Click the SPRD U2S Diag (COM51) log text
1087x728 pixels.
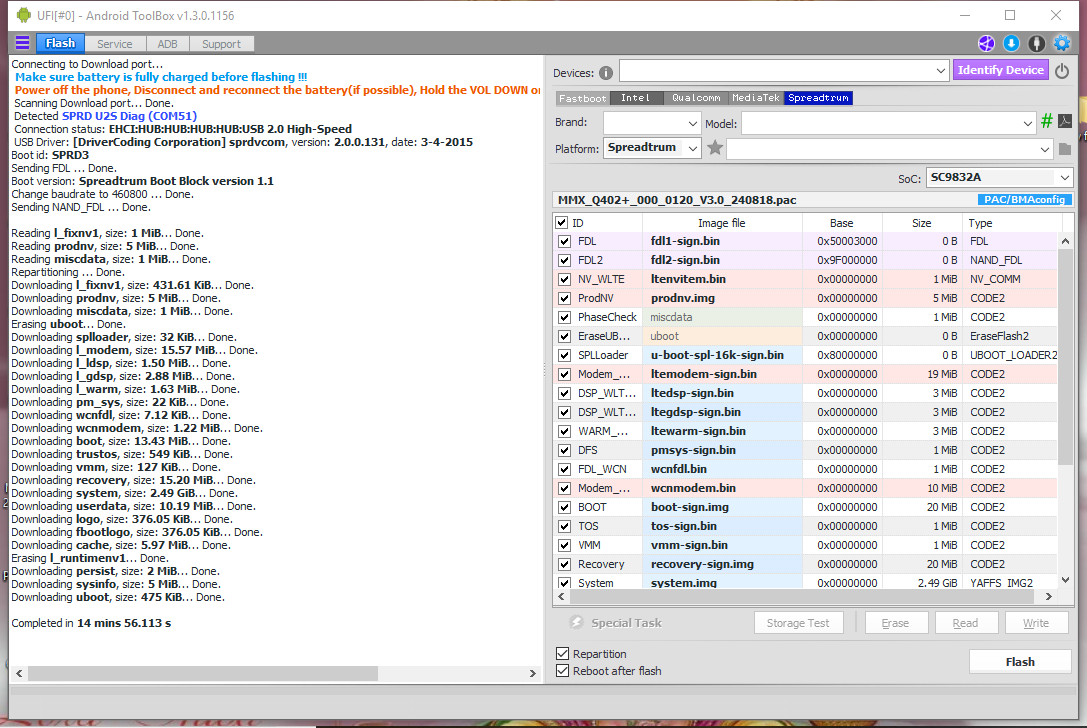pyautogui.click(x=129, y=116)
